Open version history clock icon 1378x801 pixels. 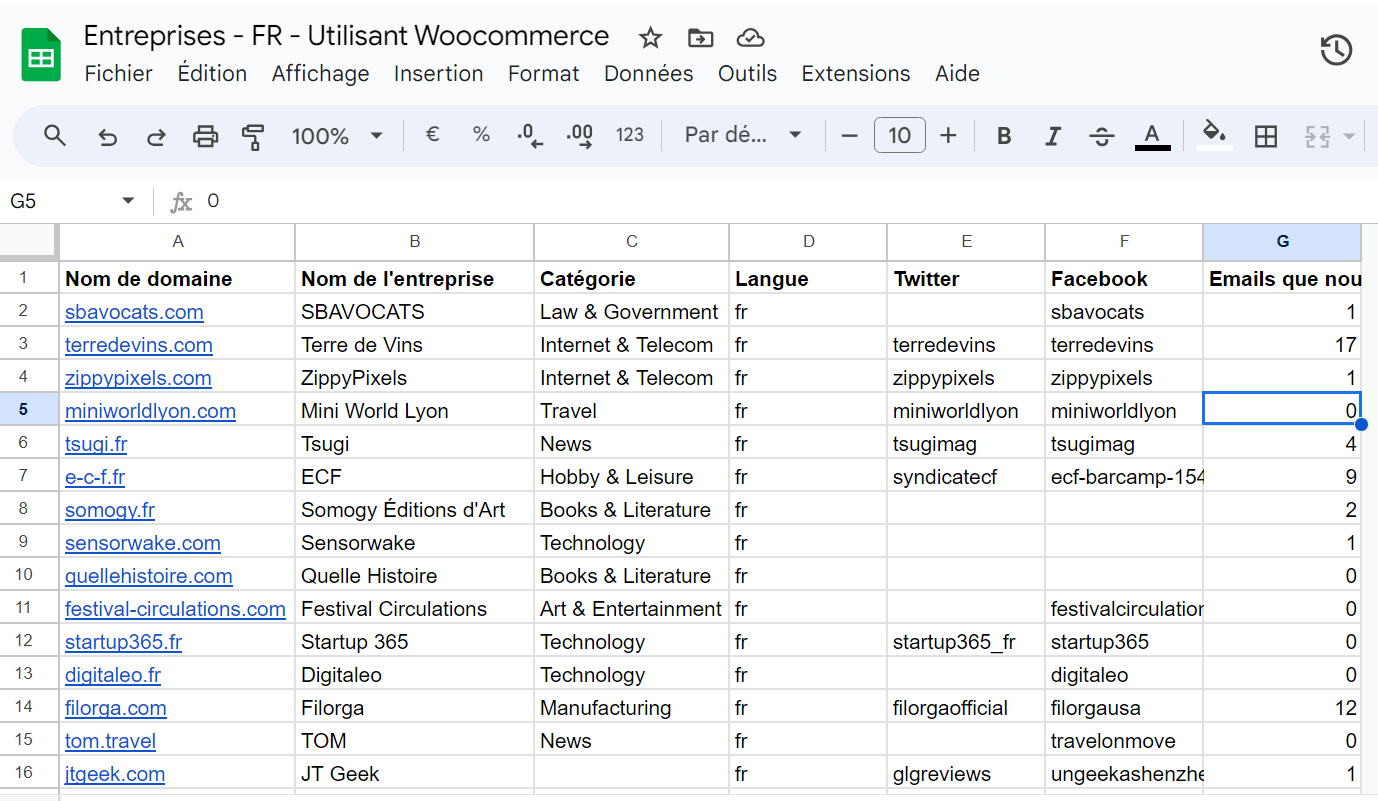(x=1337, y=50)
